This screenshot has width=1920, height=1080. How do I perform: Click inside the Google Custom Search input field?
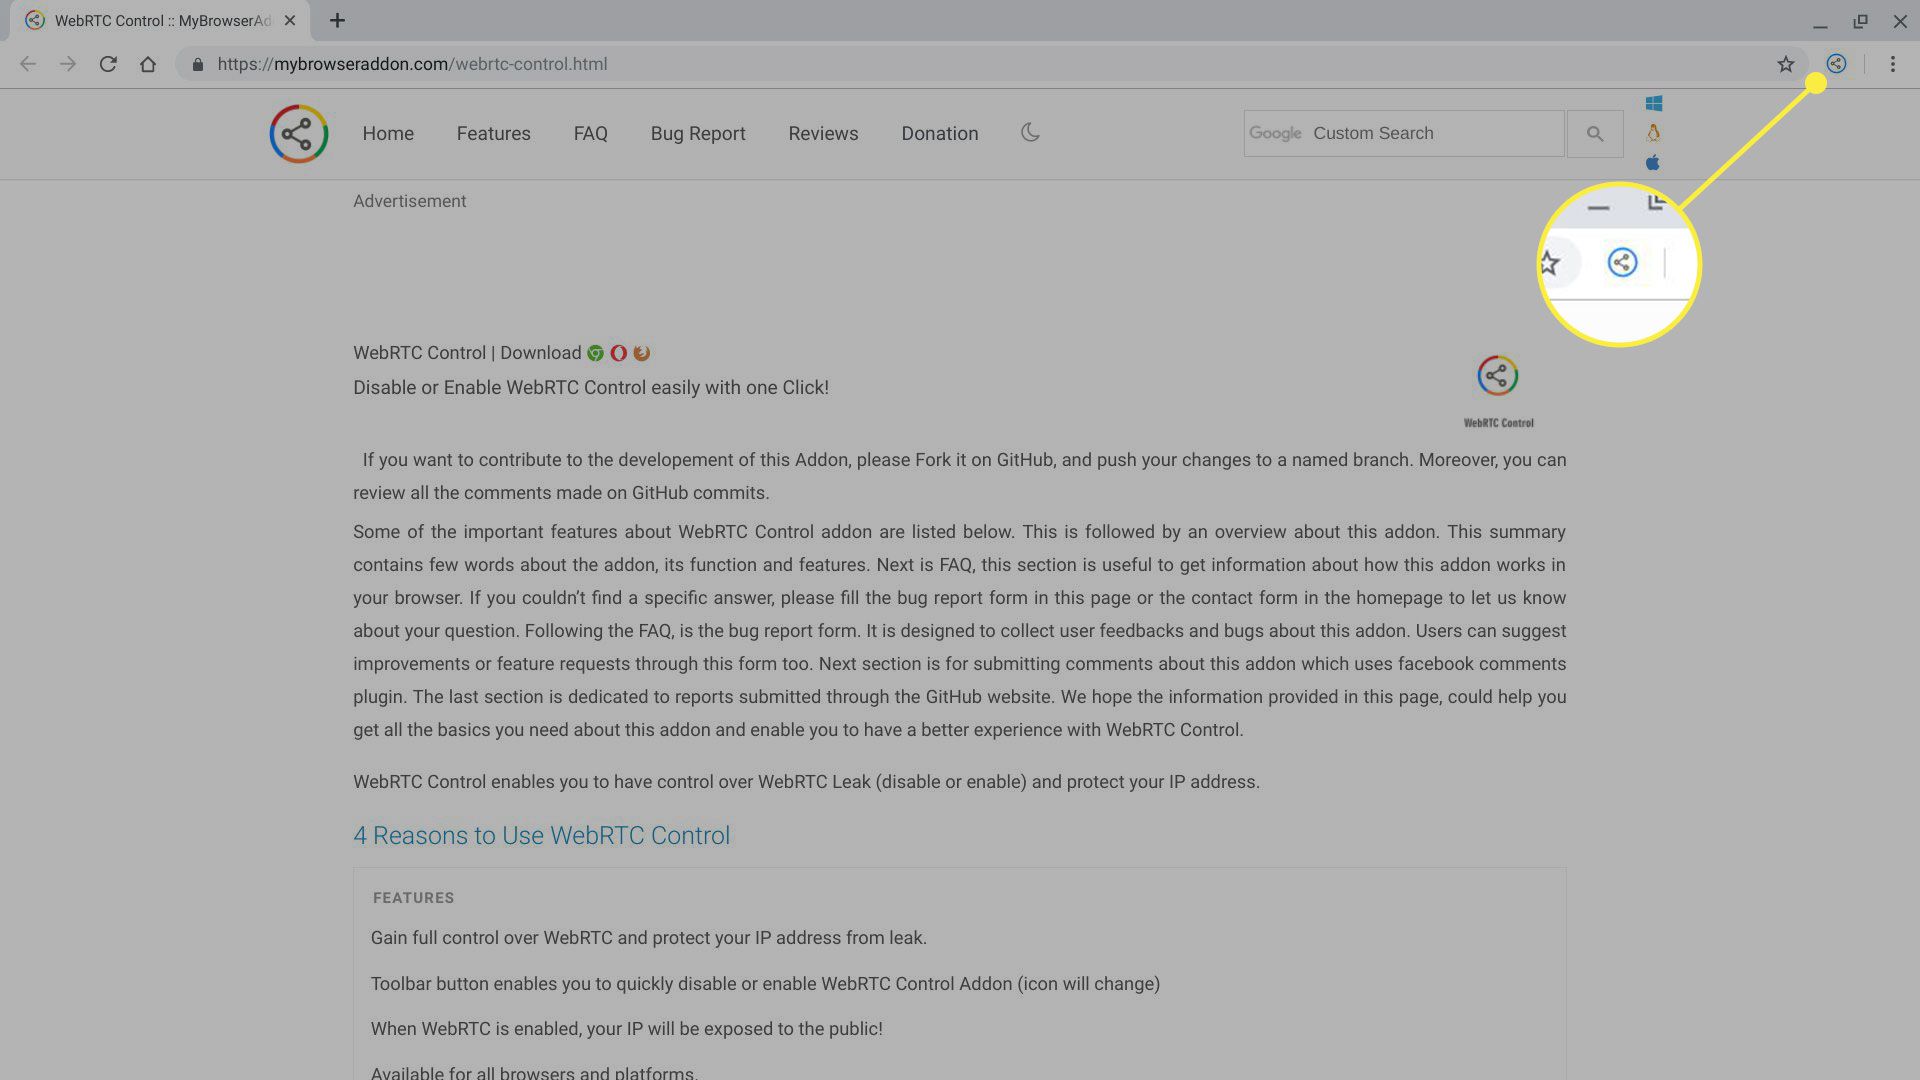(1404, 133)
